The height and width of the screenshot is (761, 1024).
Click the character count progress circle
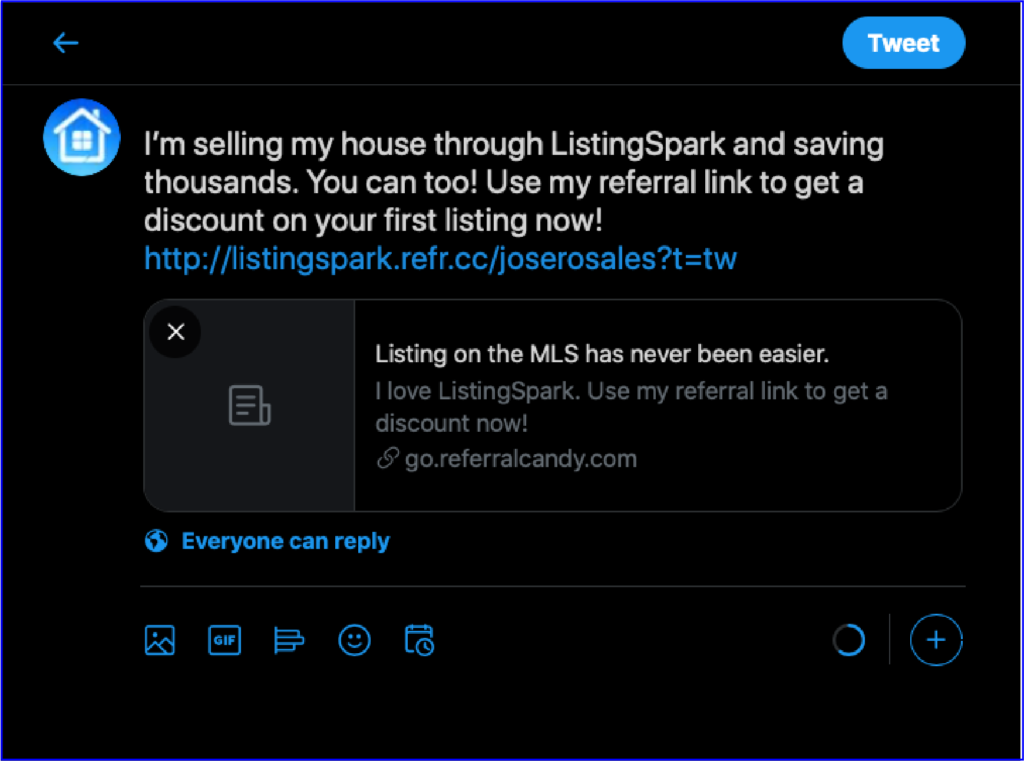pyautogui.click(x=848, y=640)
